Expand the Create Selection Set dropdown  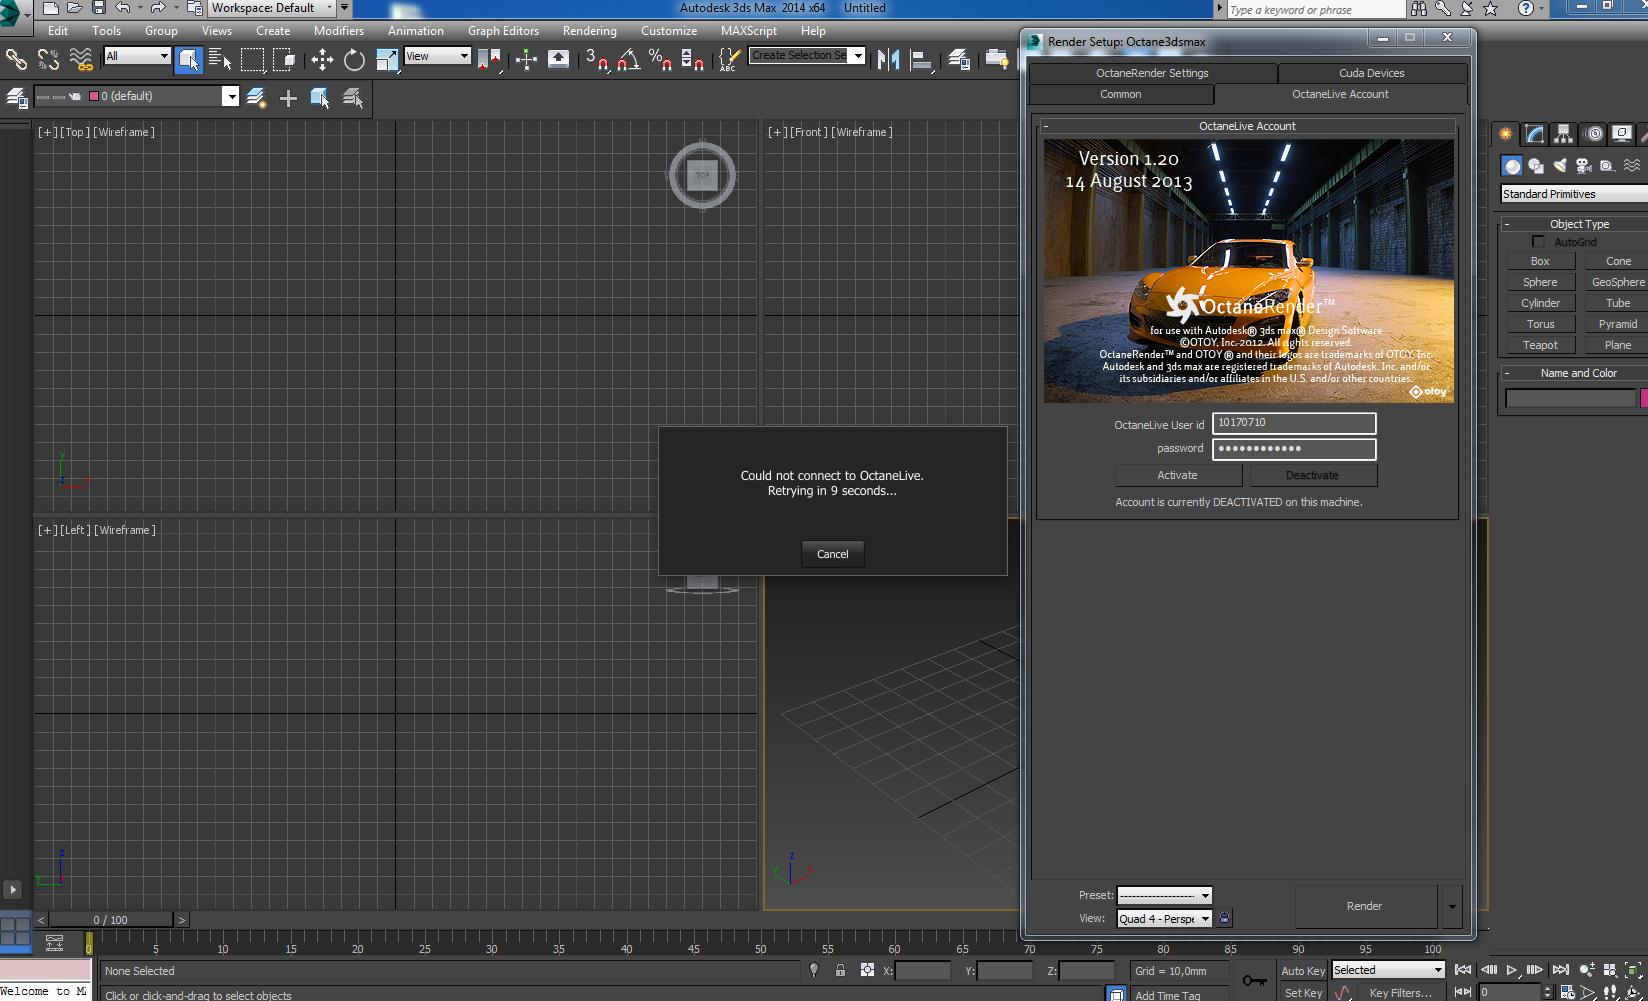(x=858, y=56)
